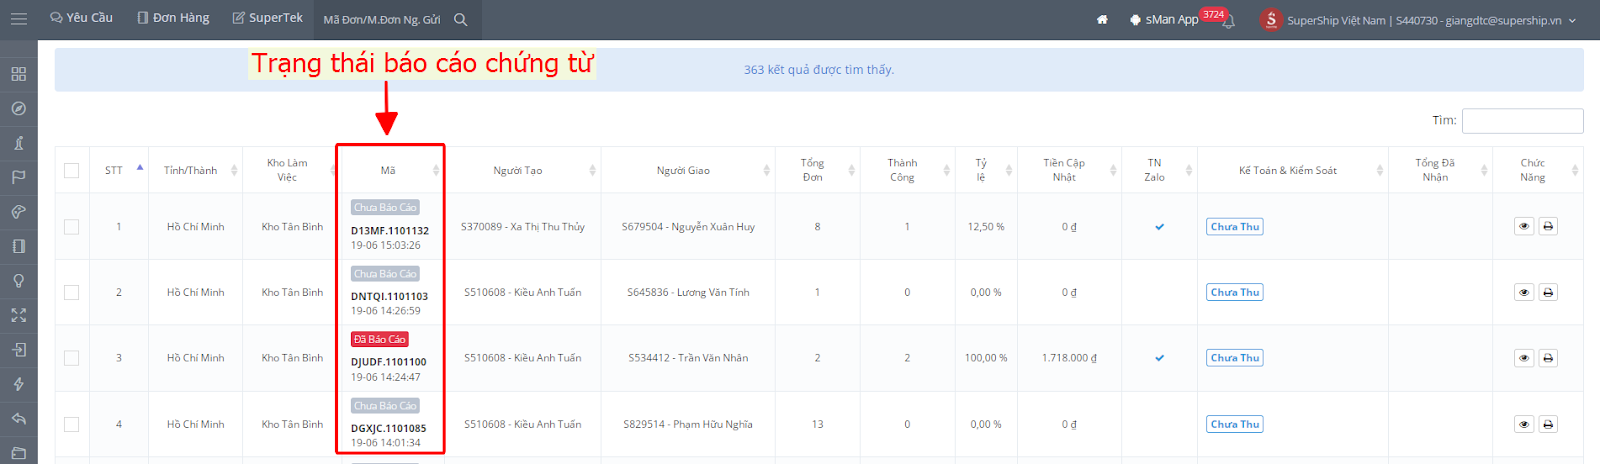Print the order batch DGXJC.1101085
Viewport: 1600px width, 464px height.
tap(1548, 424)
